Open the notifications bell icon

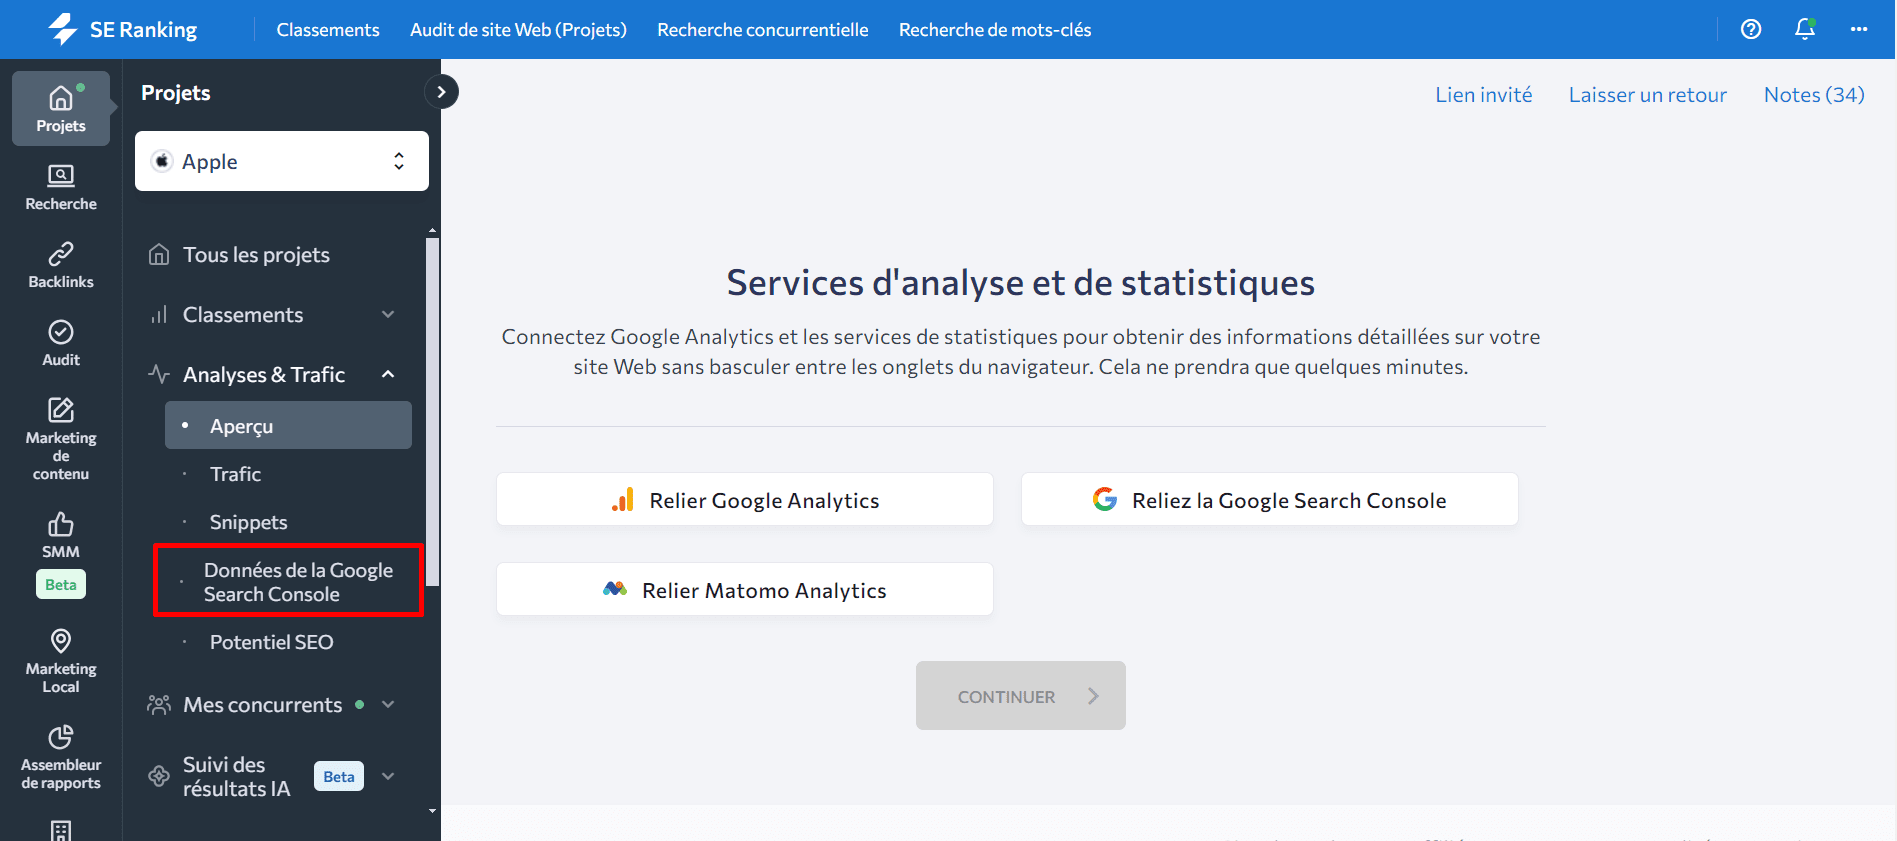point(1805,29)
